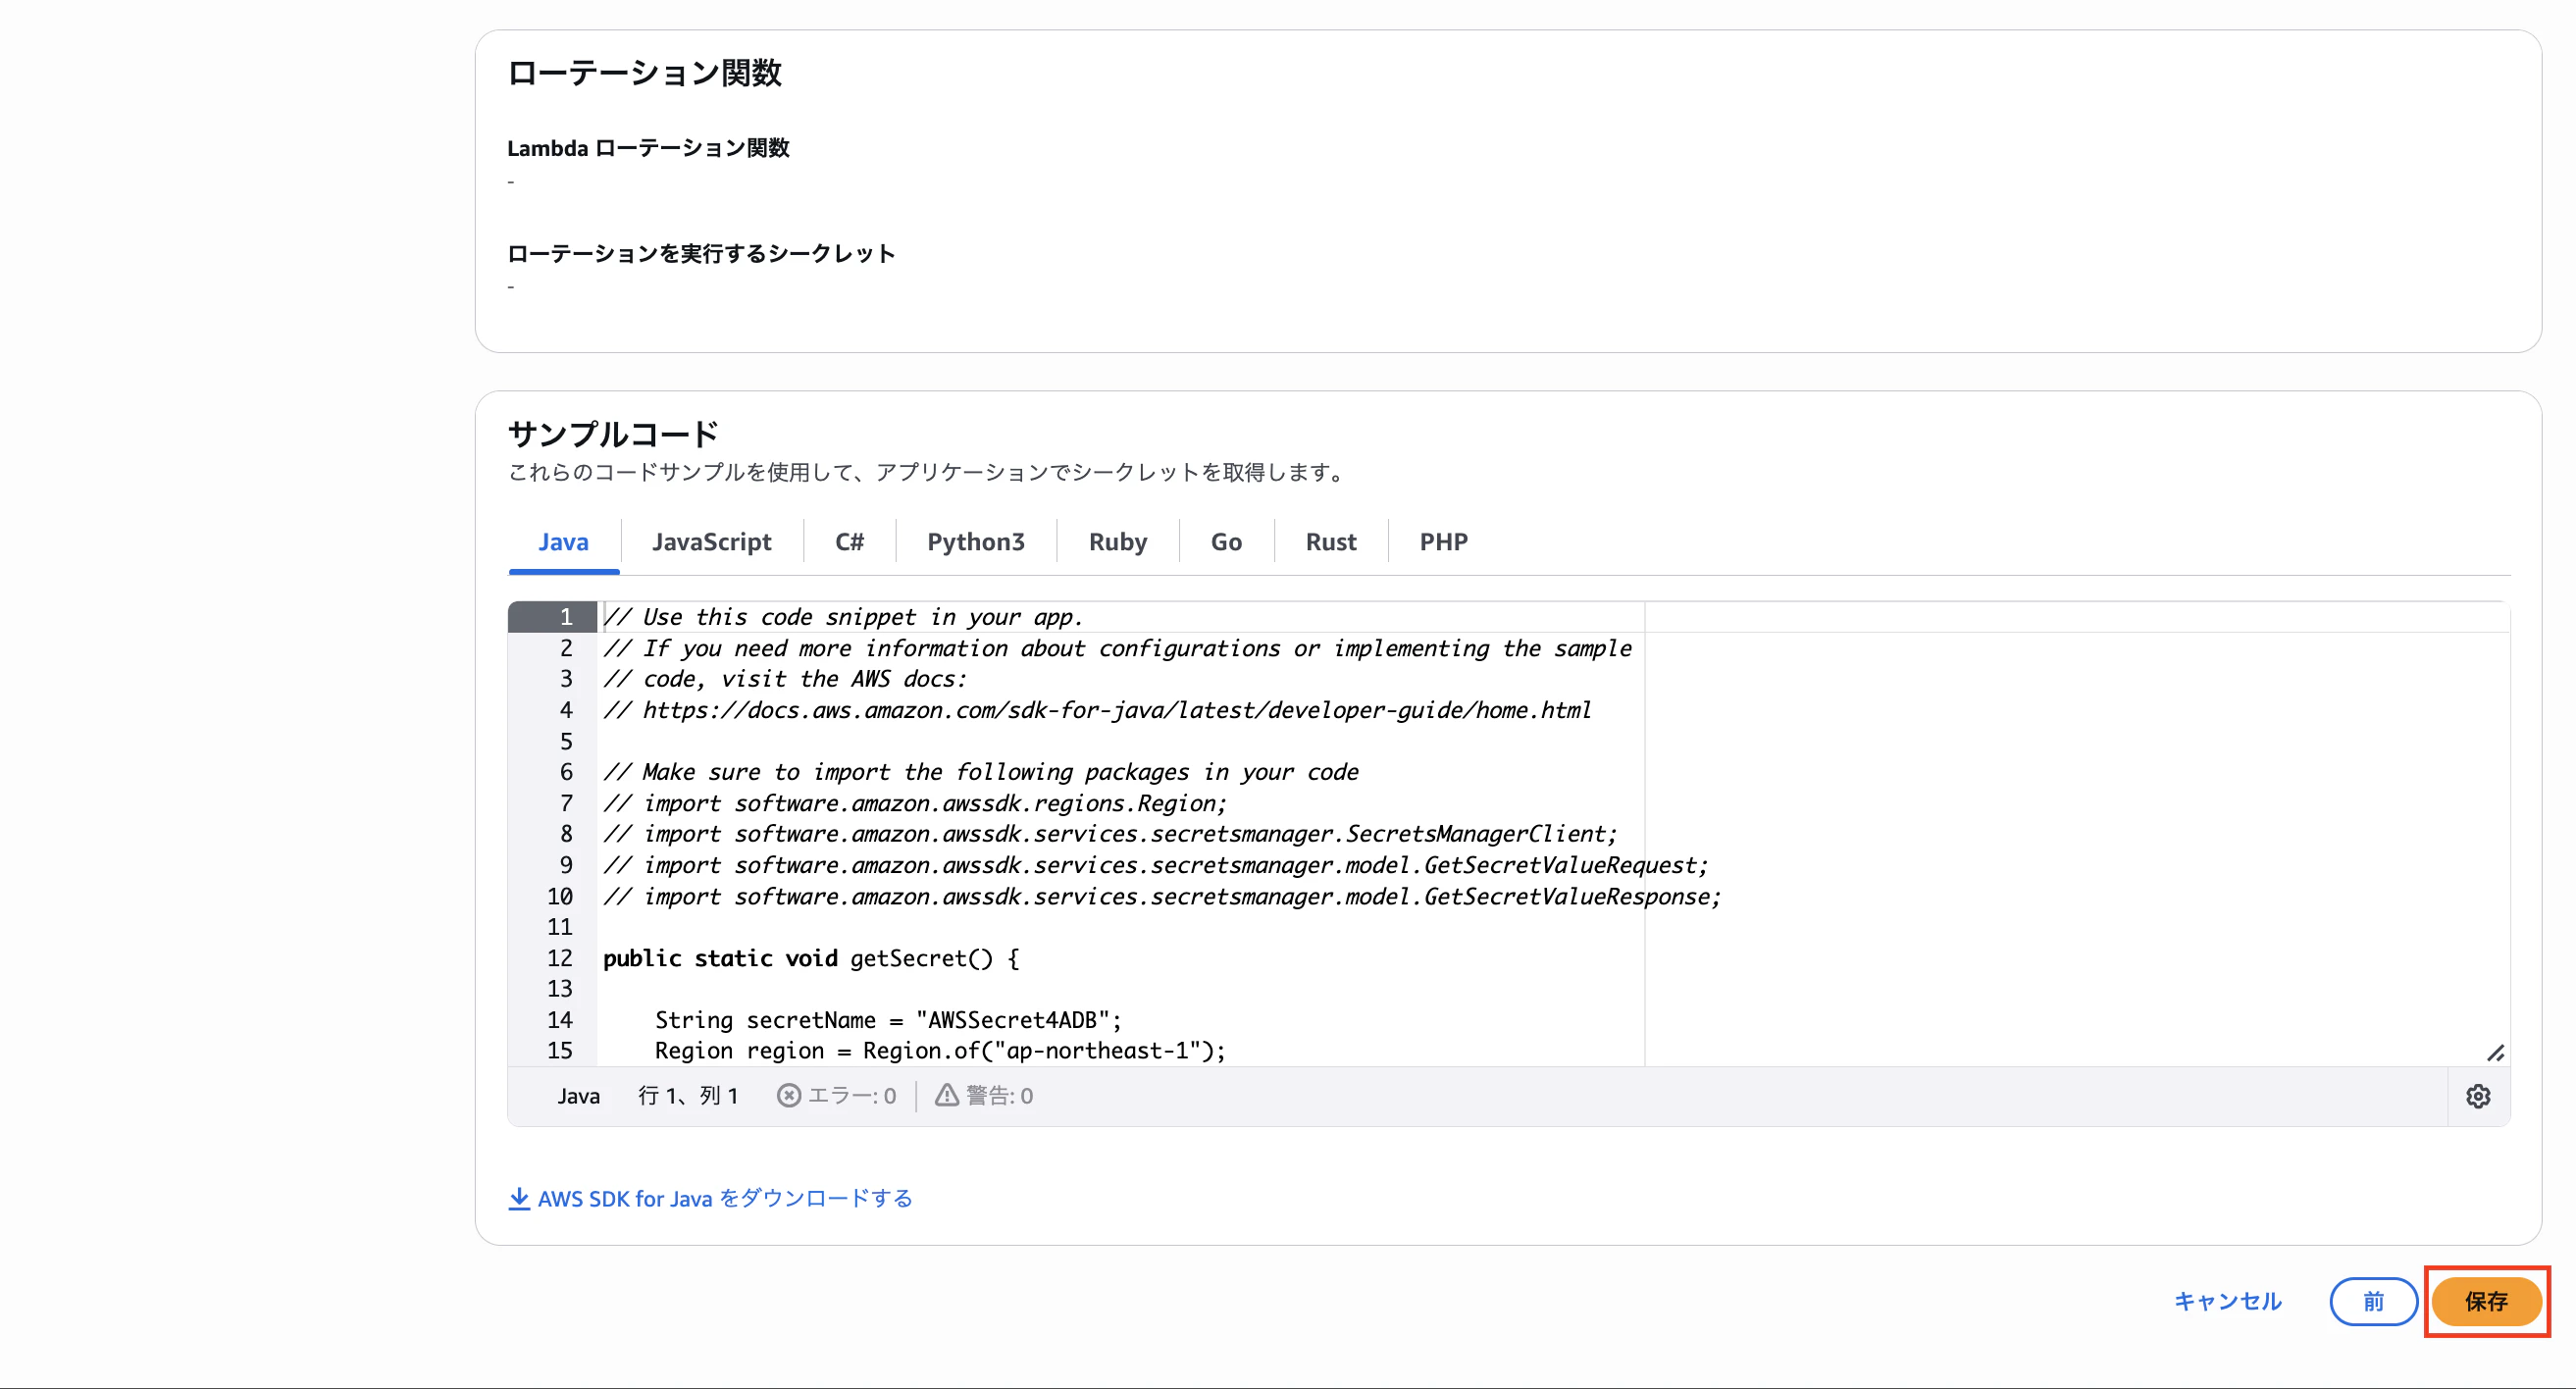Cancel with the キャンセル link

tap(2227, 1301)
